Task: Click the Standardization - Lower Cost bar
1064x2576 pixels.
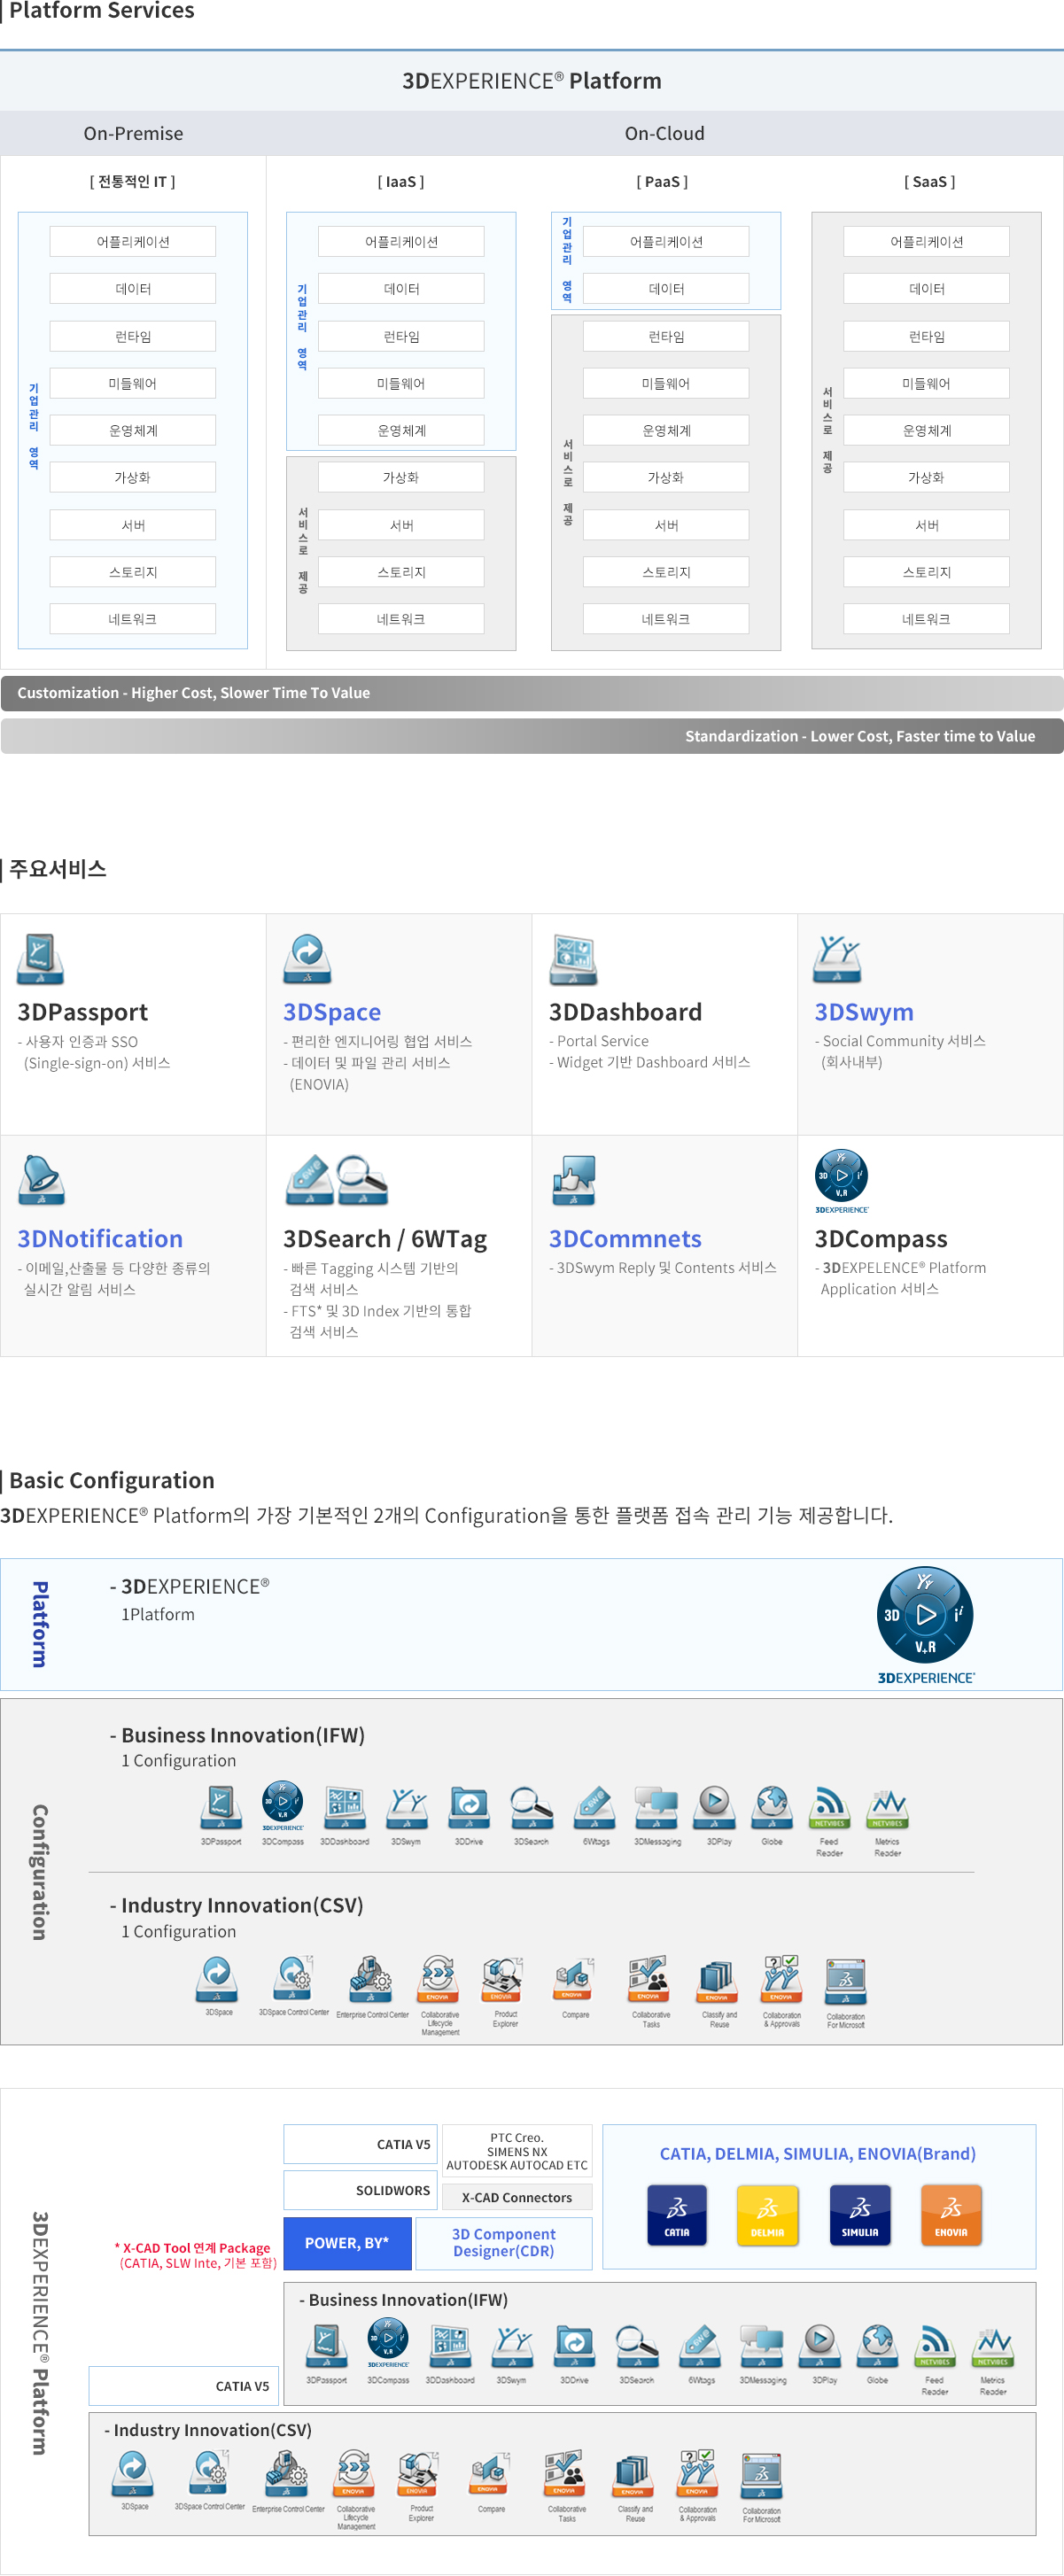Action: coord(532,736)
